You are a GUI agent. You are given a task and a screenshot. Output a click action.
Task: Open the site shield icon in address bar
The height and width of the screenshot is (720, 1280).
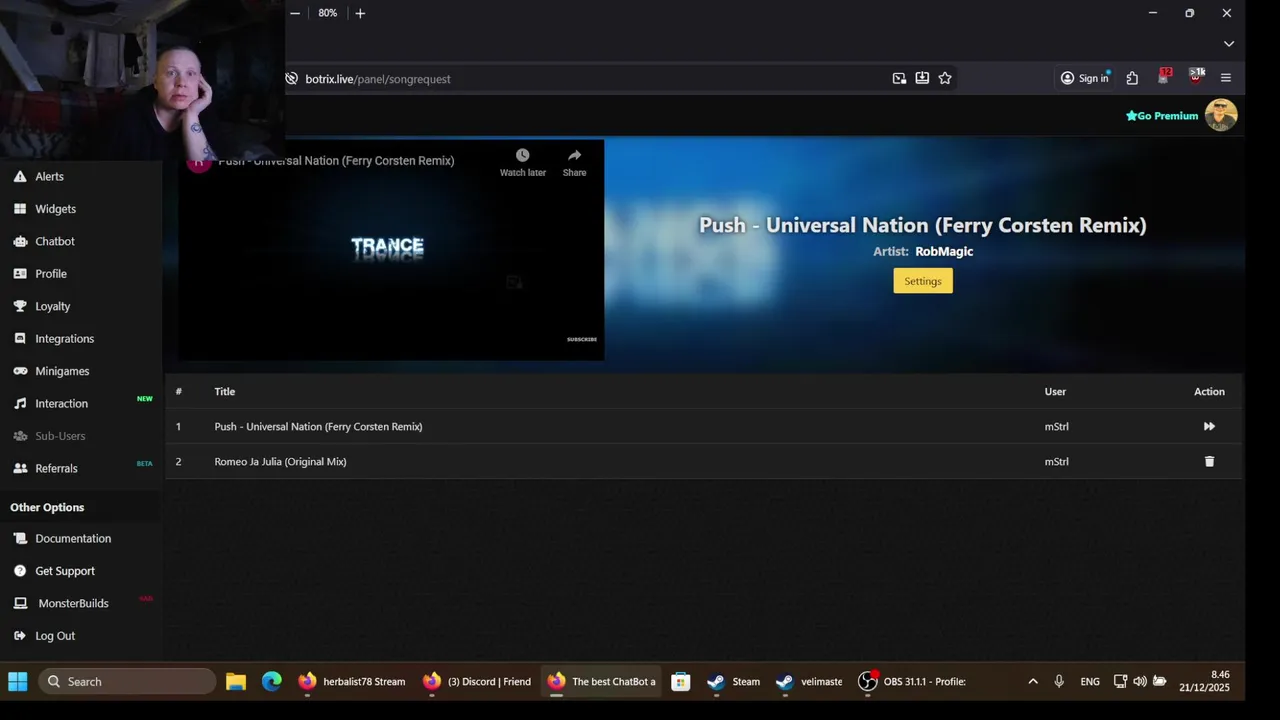click(x=292, y=78)
